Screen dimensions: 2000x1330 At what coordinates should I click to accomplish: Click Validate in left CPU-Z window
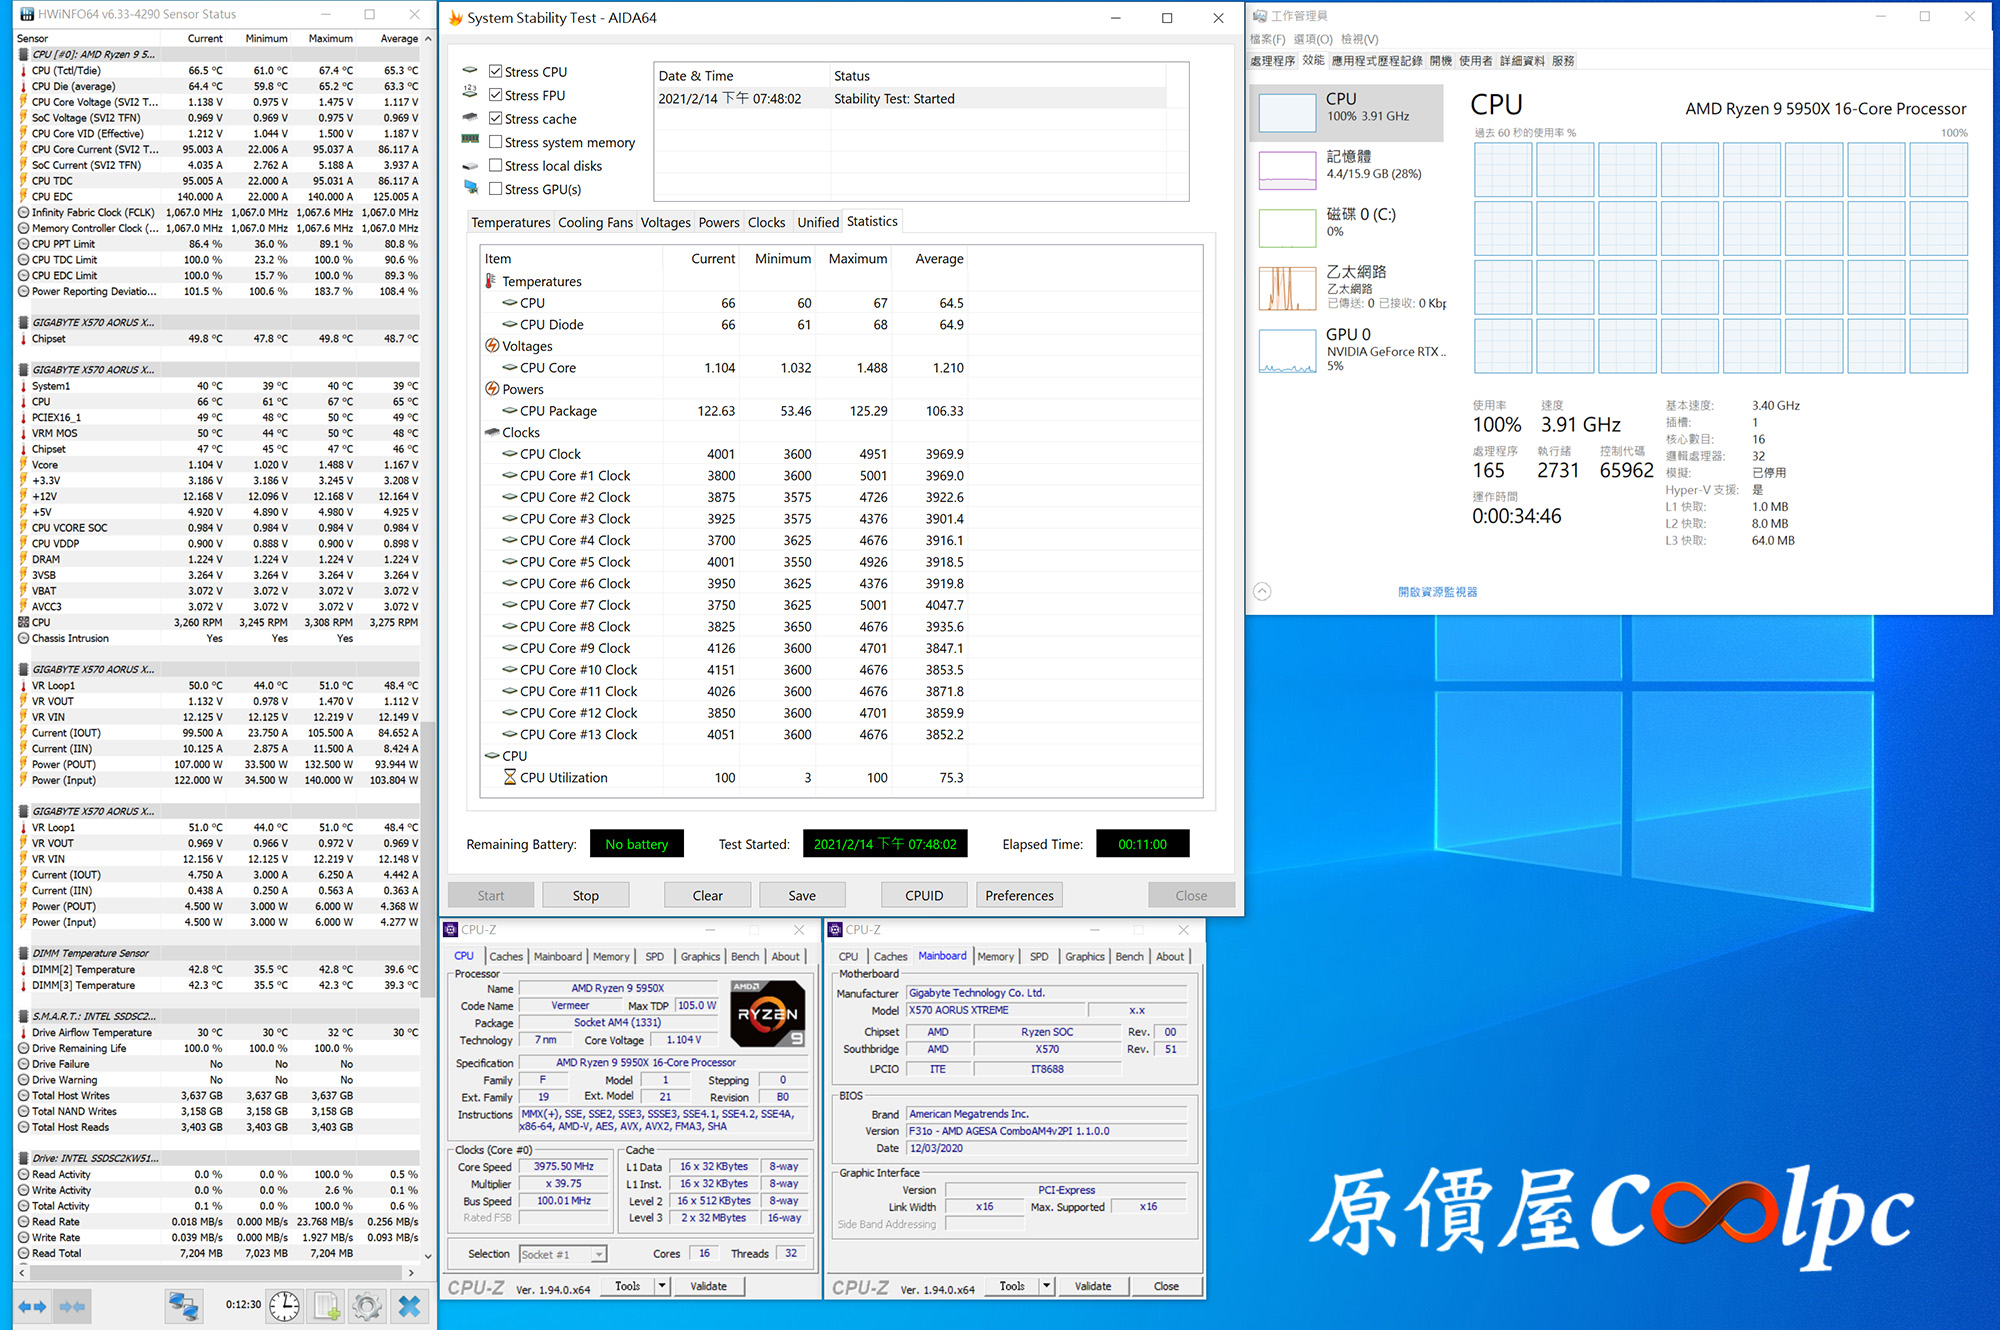[x=709, y=1286]
